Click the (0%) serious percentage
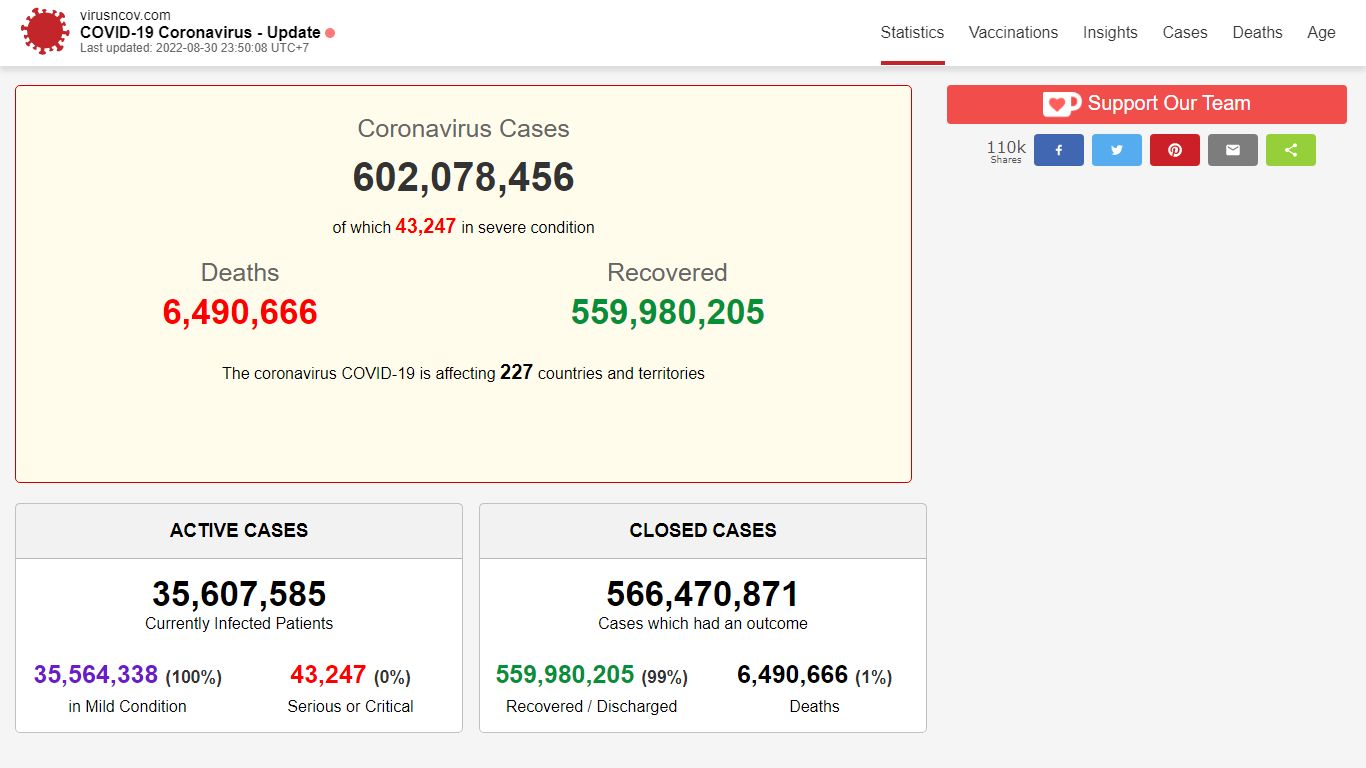1366x768 pixels. [393, 677]
